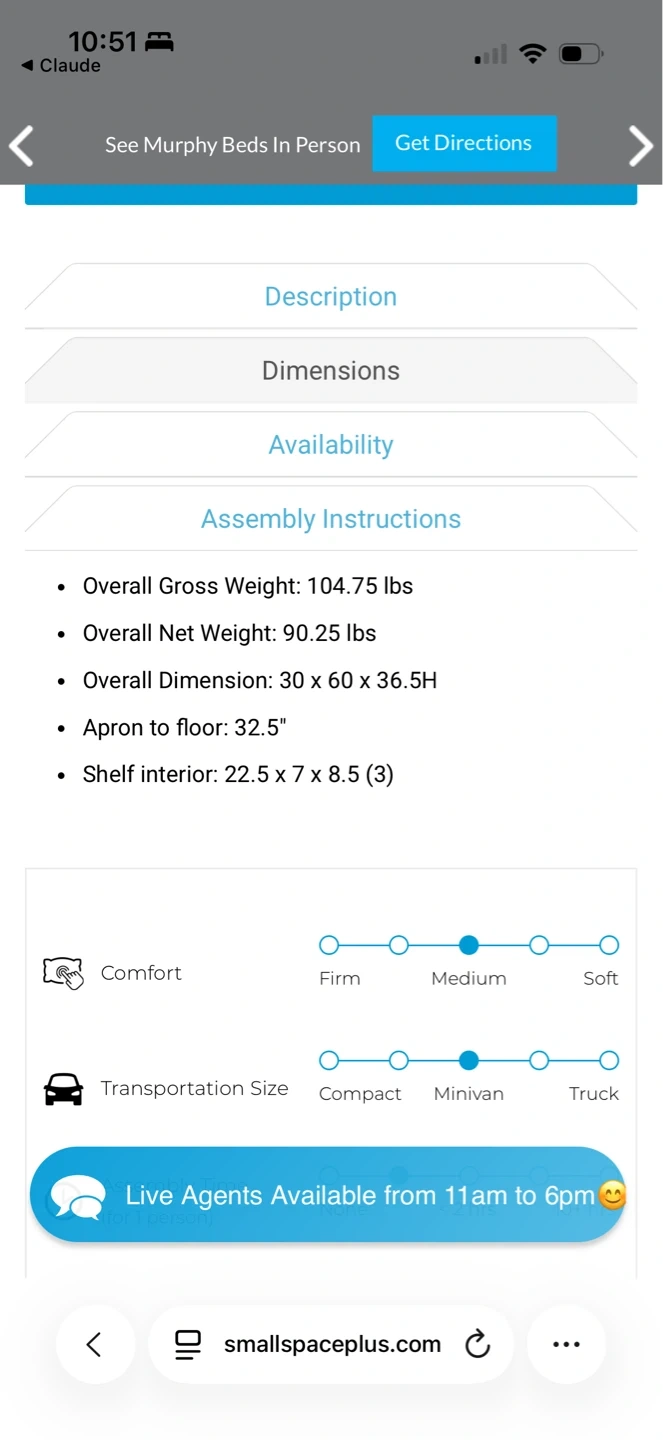Tap the Comfort mattress icon
663x1440 pixels.
click(x=63, y=972)
